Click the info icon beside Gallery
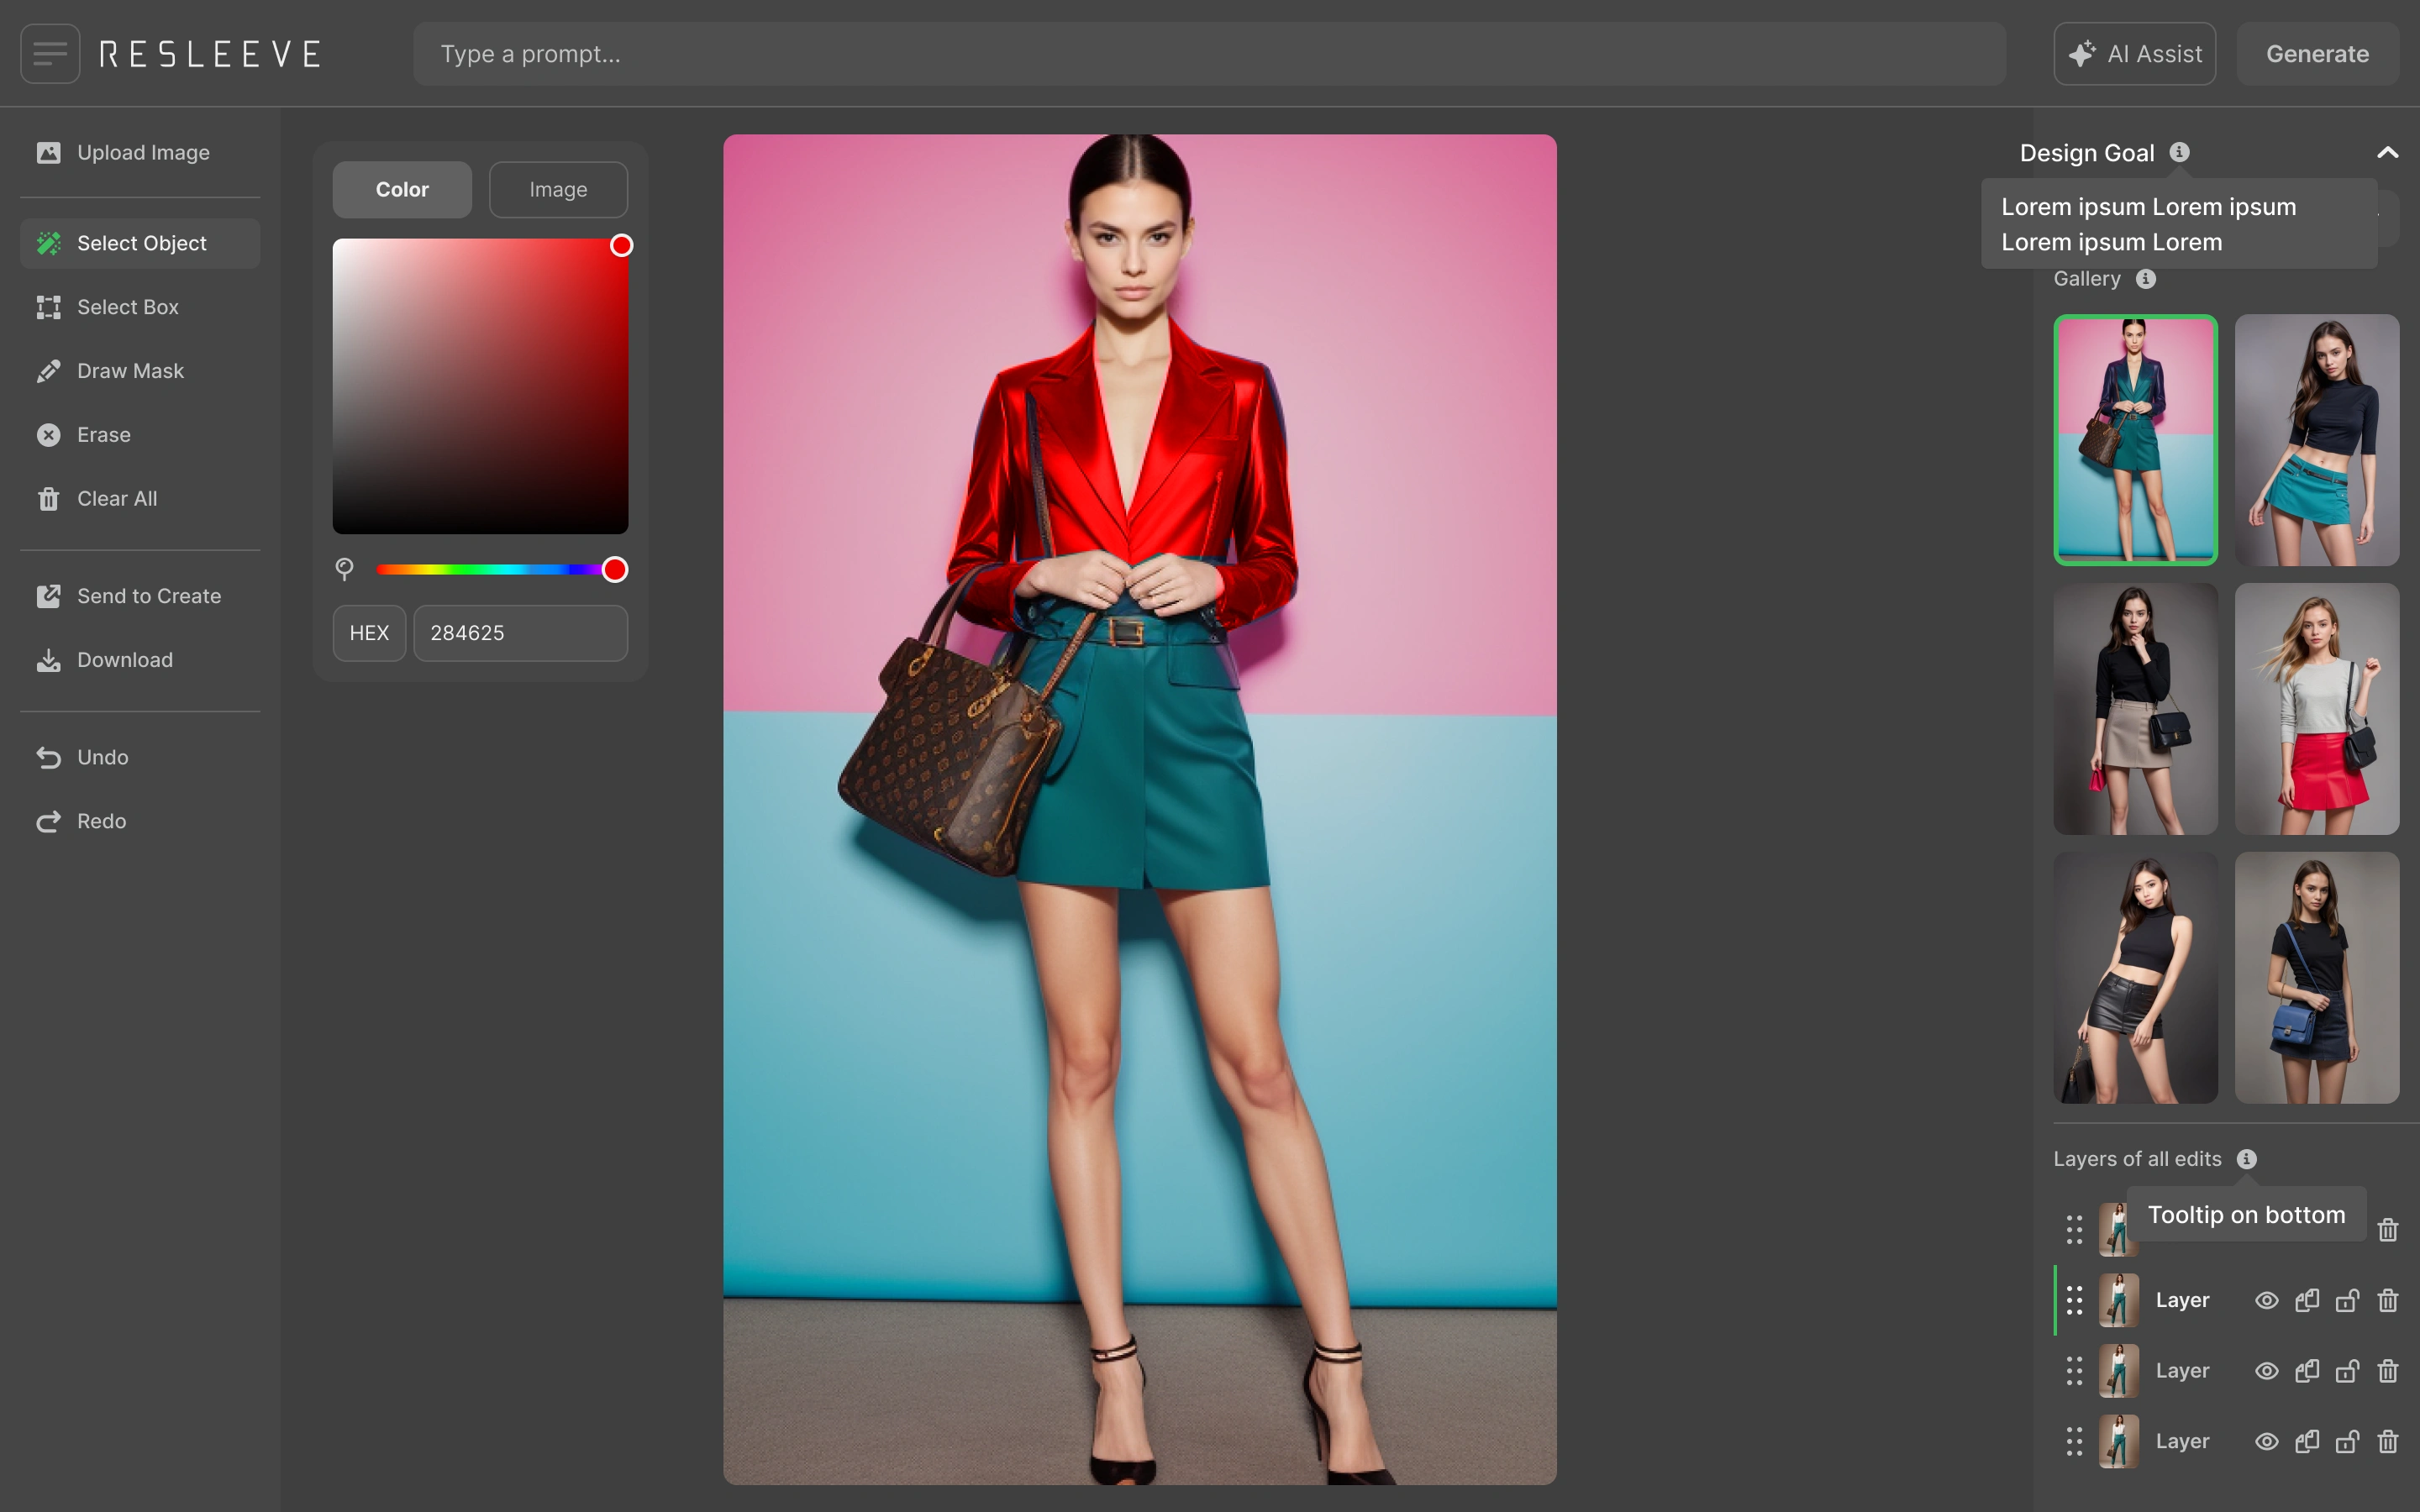The image size is (2420, 1512). (2146, 279)
